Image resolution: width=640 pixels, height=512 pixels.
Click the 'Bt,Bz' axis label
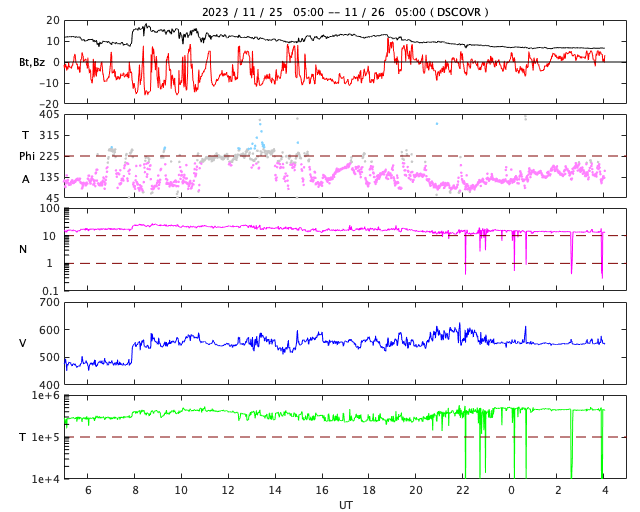[32, 62]
